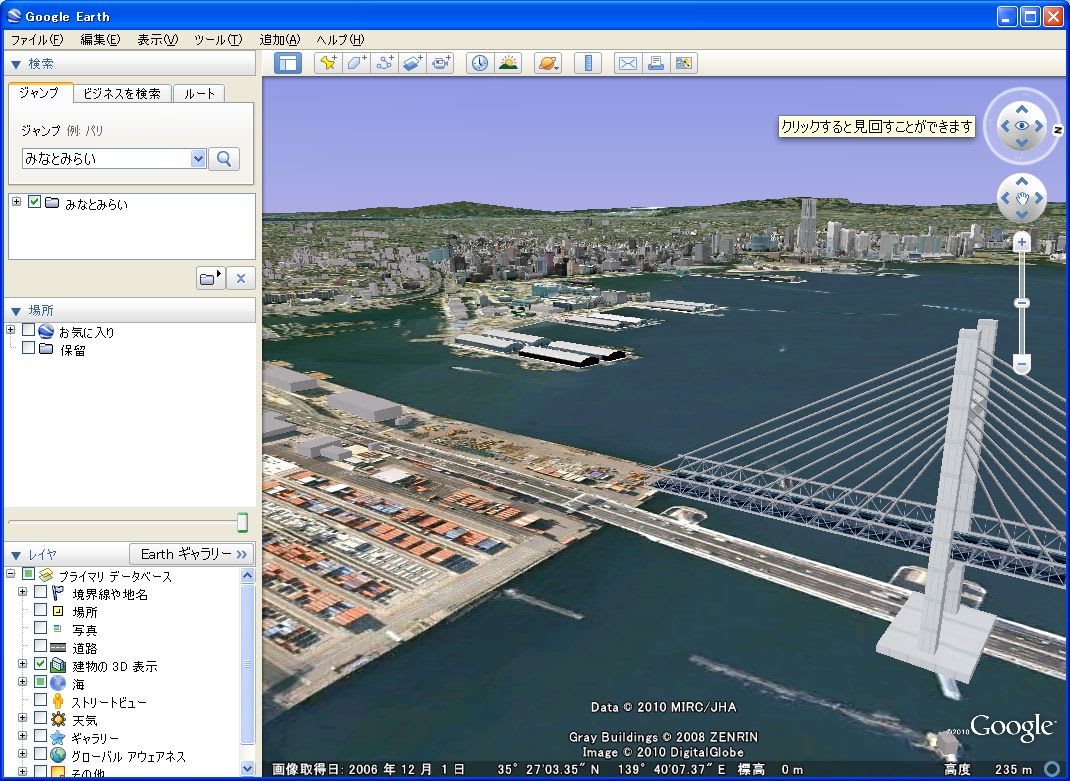
Task: Click the Earth ギャラリー button
Action: [192, 554]
